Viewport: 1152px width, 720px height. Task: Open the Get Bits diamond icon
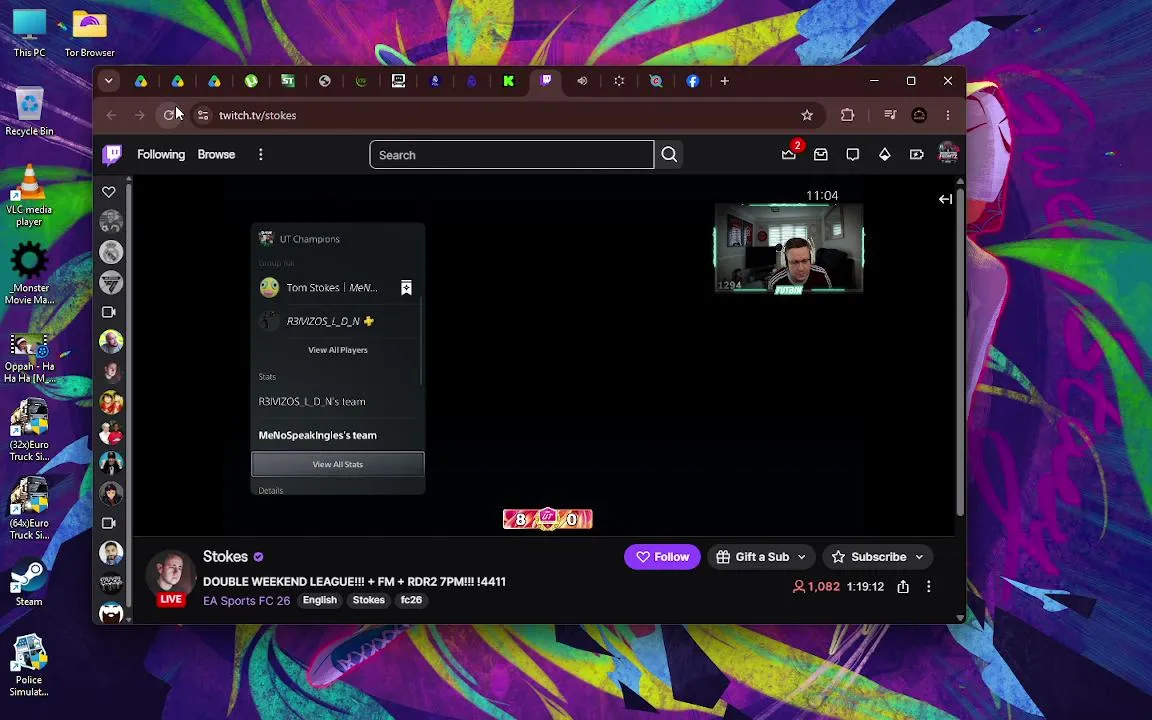click(885, 154)
